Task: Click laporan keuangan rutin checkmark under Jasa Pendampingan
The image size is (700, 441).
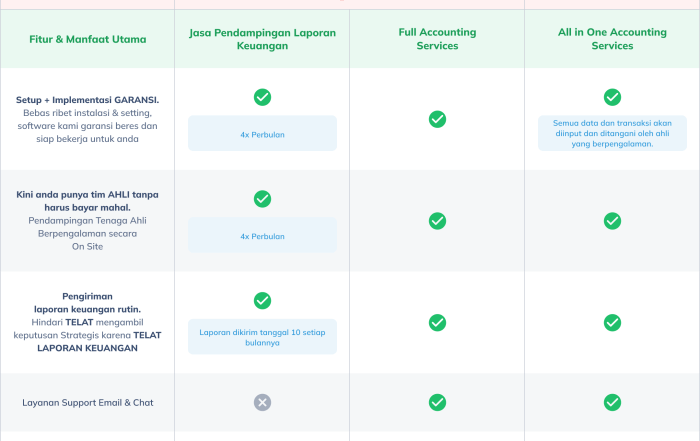Action: (262, 300)
